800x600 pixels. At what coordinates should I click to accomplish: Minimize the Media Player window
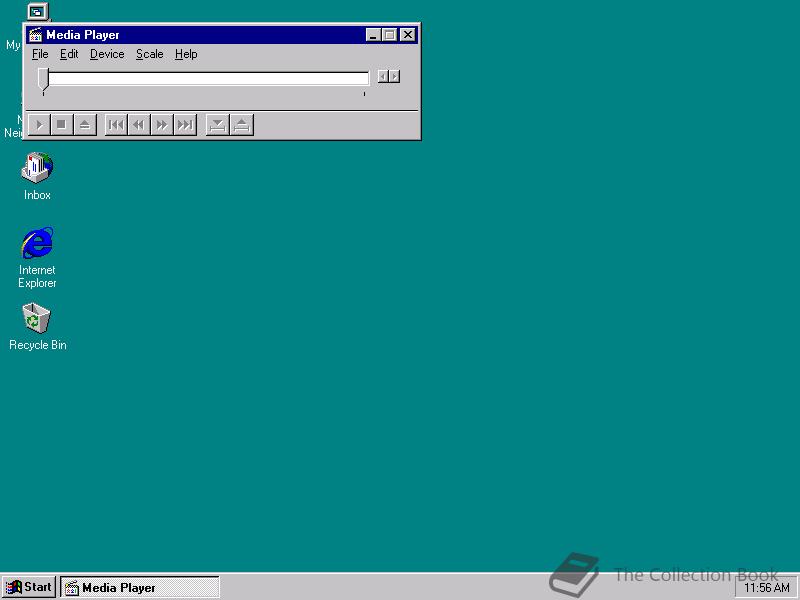tap(373, 35)
